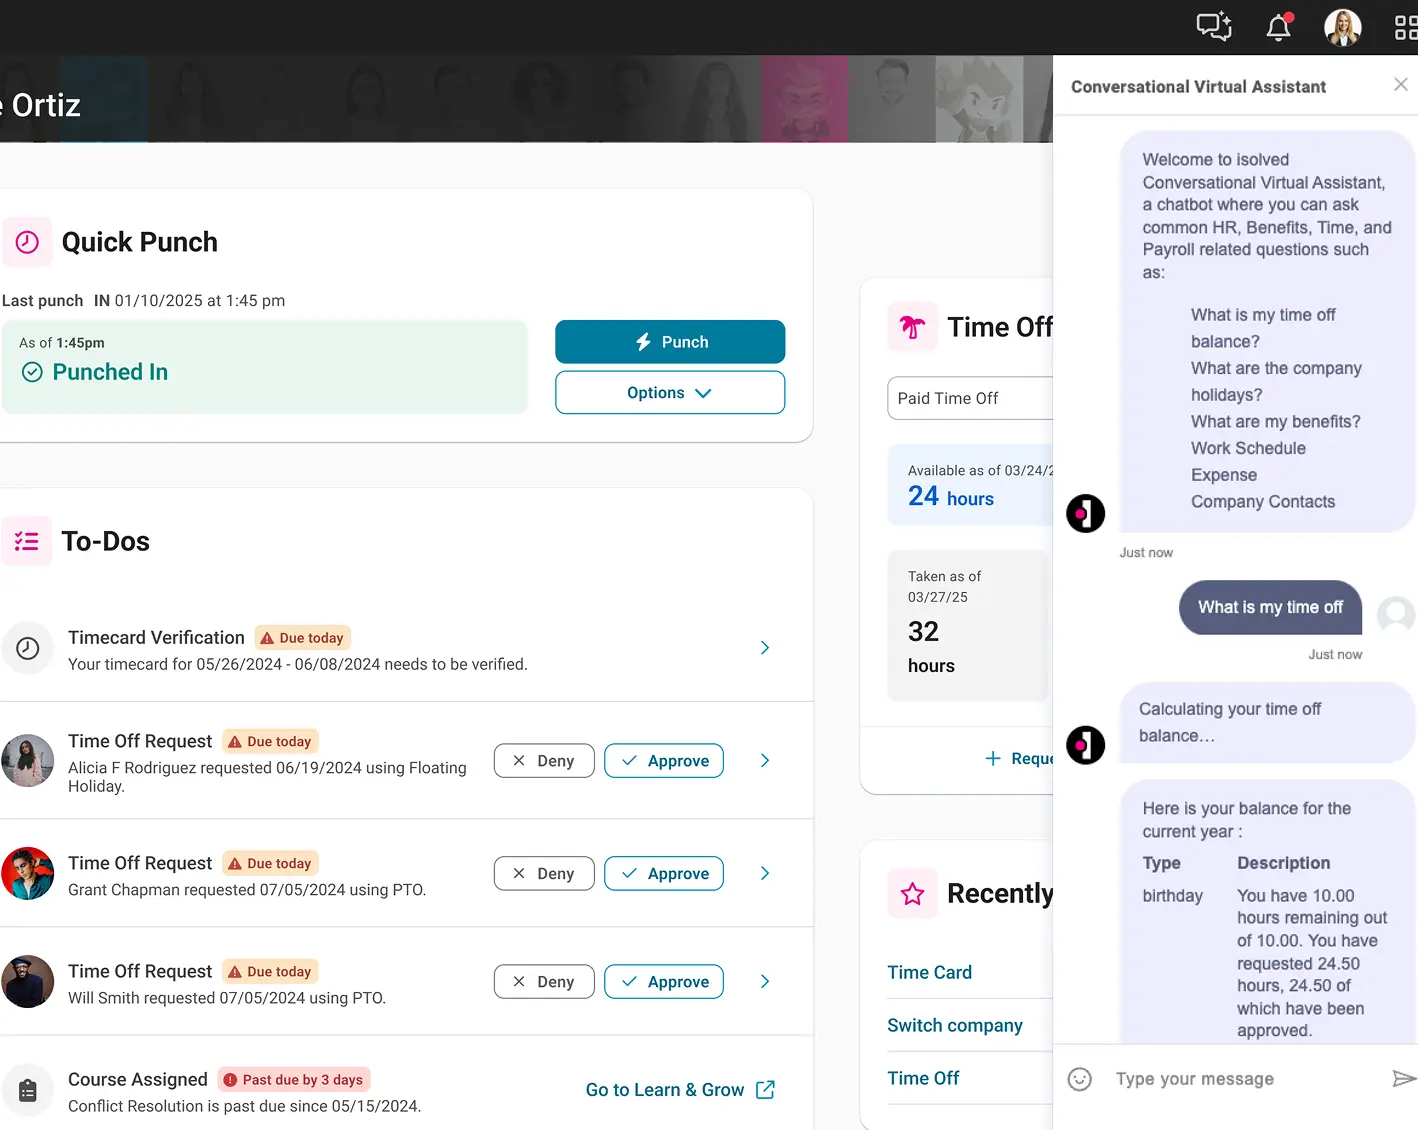Open the chat messages icon in top bar
Image resolution: width=1418 pixels, height=1130 pixels.
tap(1214, 27)
